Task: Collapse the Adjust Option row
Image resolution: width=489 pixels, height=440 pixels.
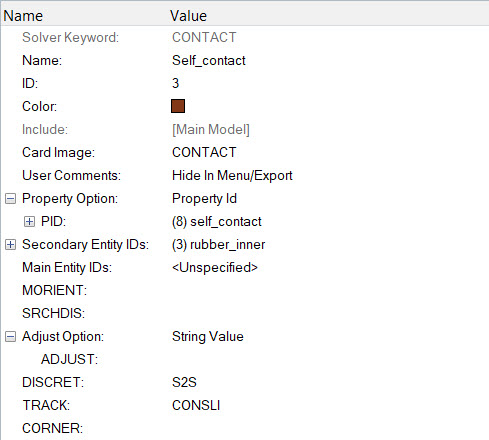Action: pos(10,337)
